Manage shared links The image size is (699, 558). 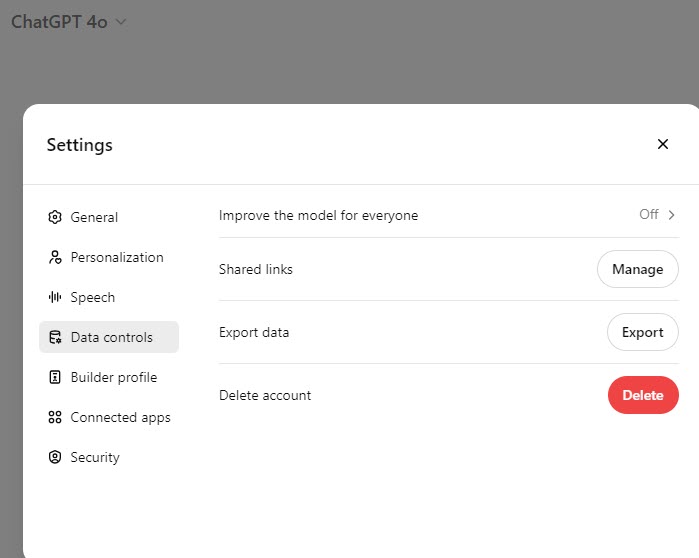637,269
